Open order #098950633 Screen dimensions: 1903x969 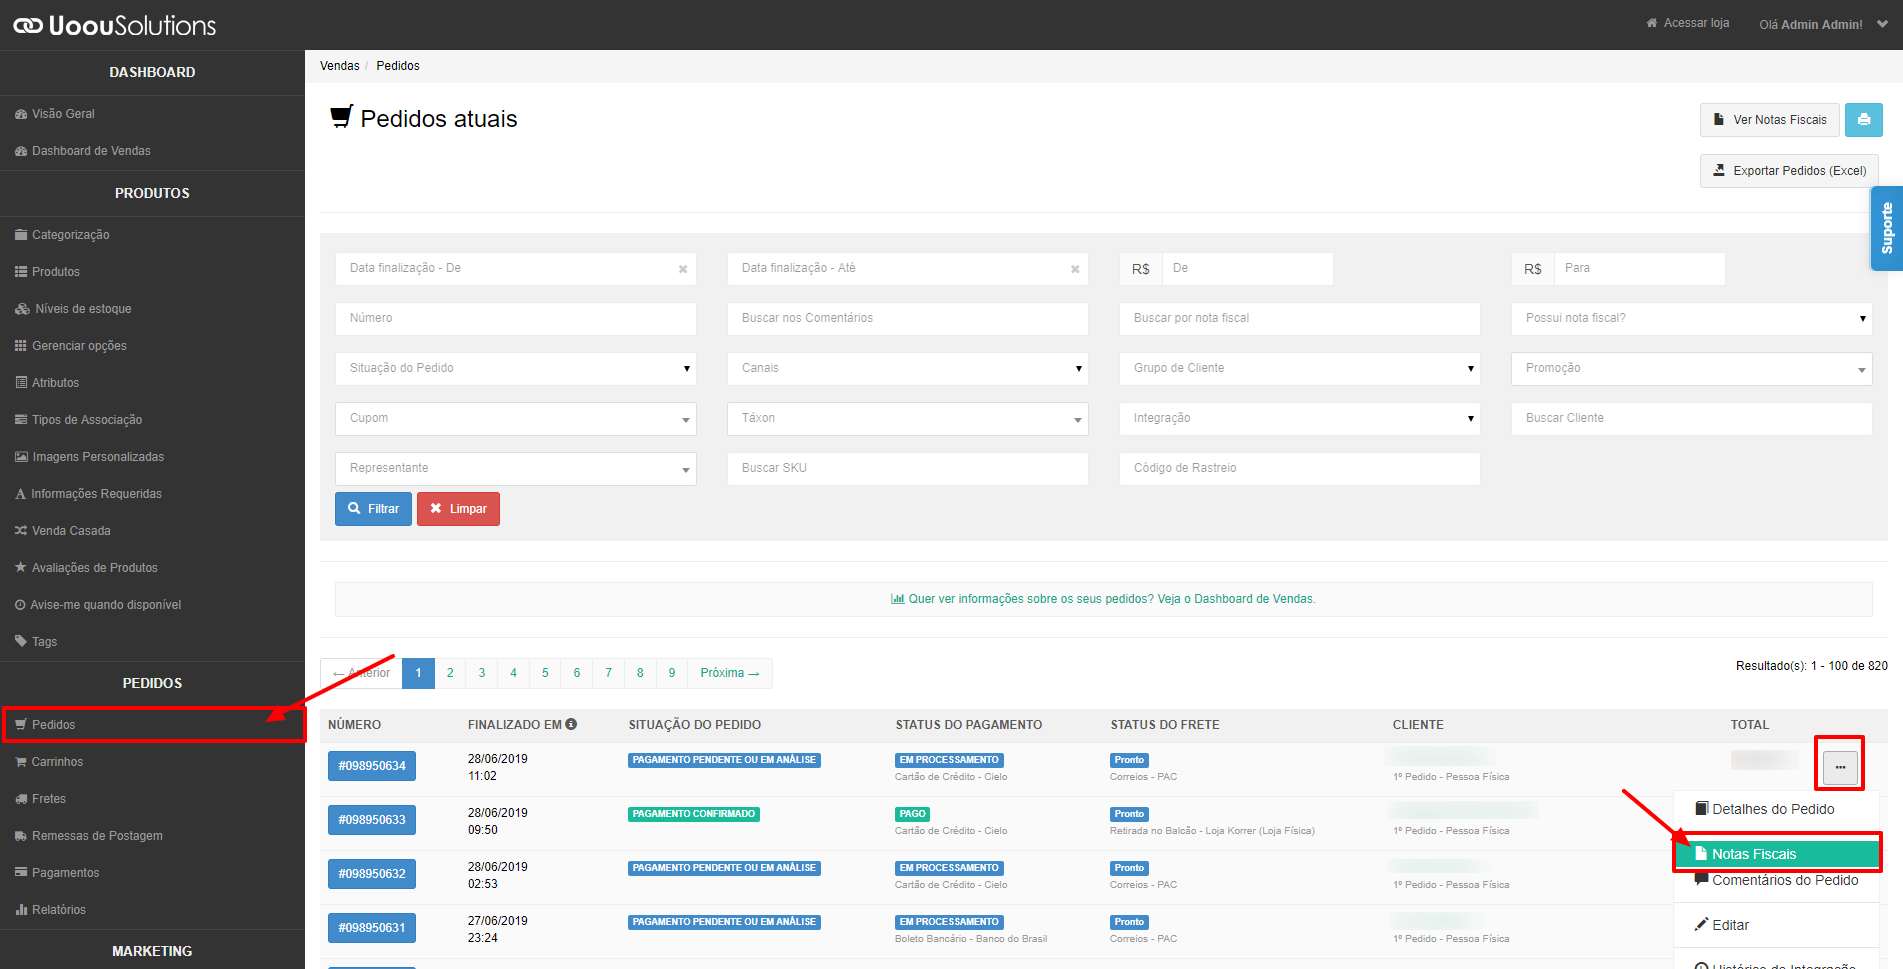[x=372, y=820]
